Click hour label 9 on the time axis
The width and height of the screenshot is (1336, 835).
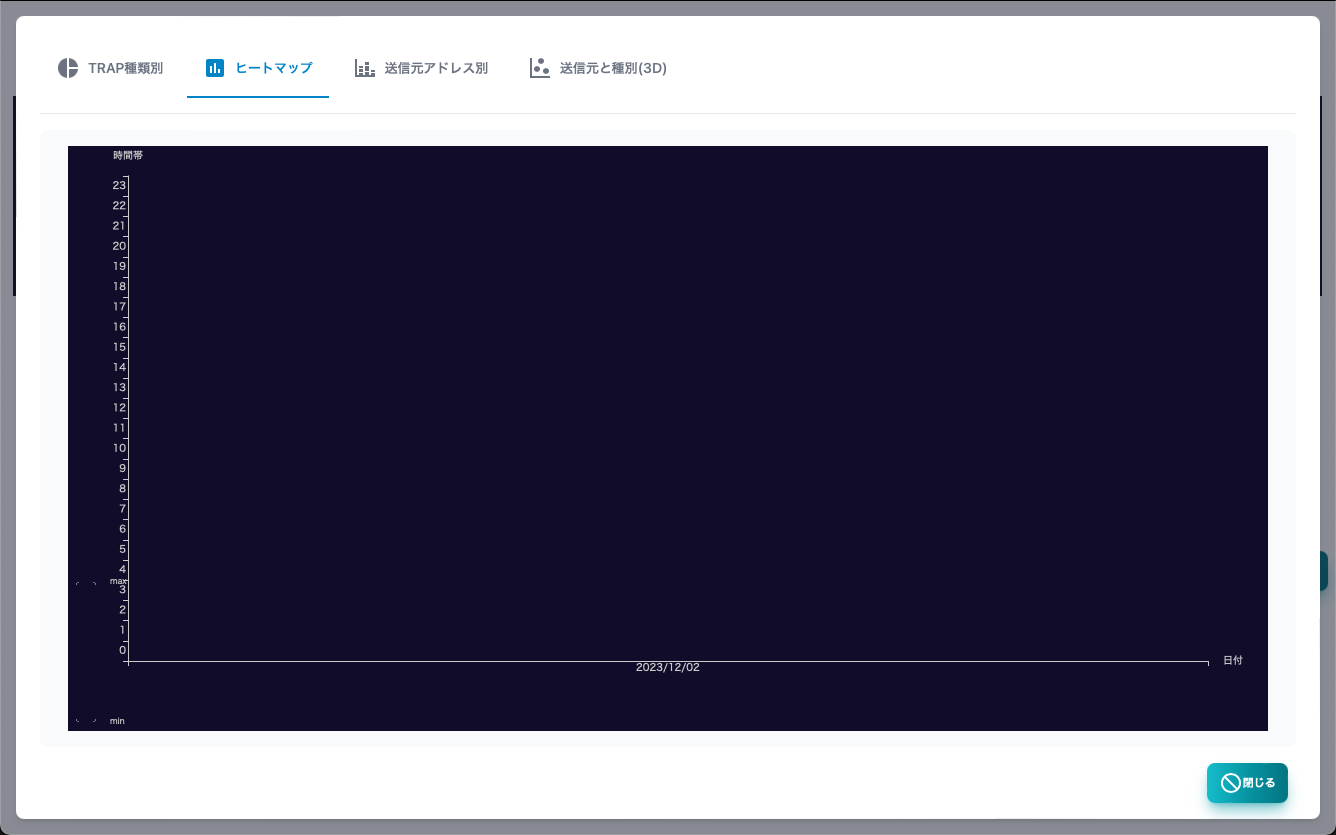coord(122,468)
